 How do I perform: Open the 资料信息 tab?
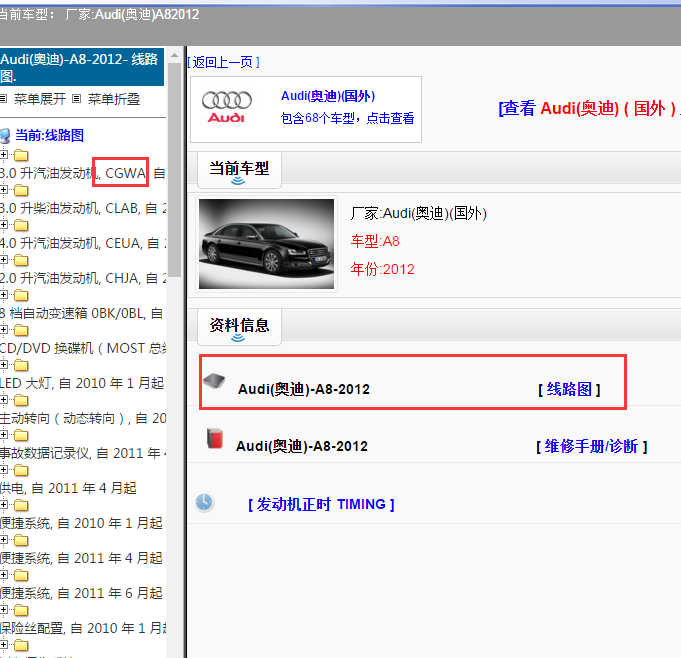click(x=239, y=326)
